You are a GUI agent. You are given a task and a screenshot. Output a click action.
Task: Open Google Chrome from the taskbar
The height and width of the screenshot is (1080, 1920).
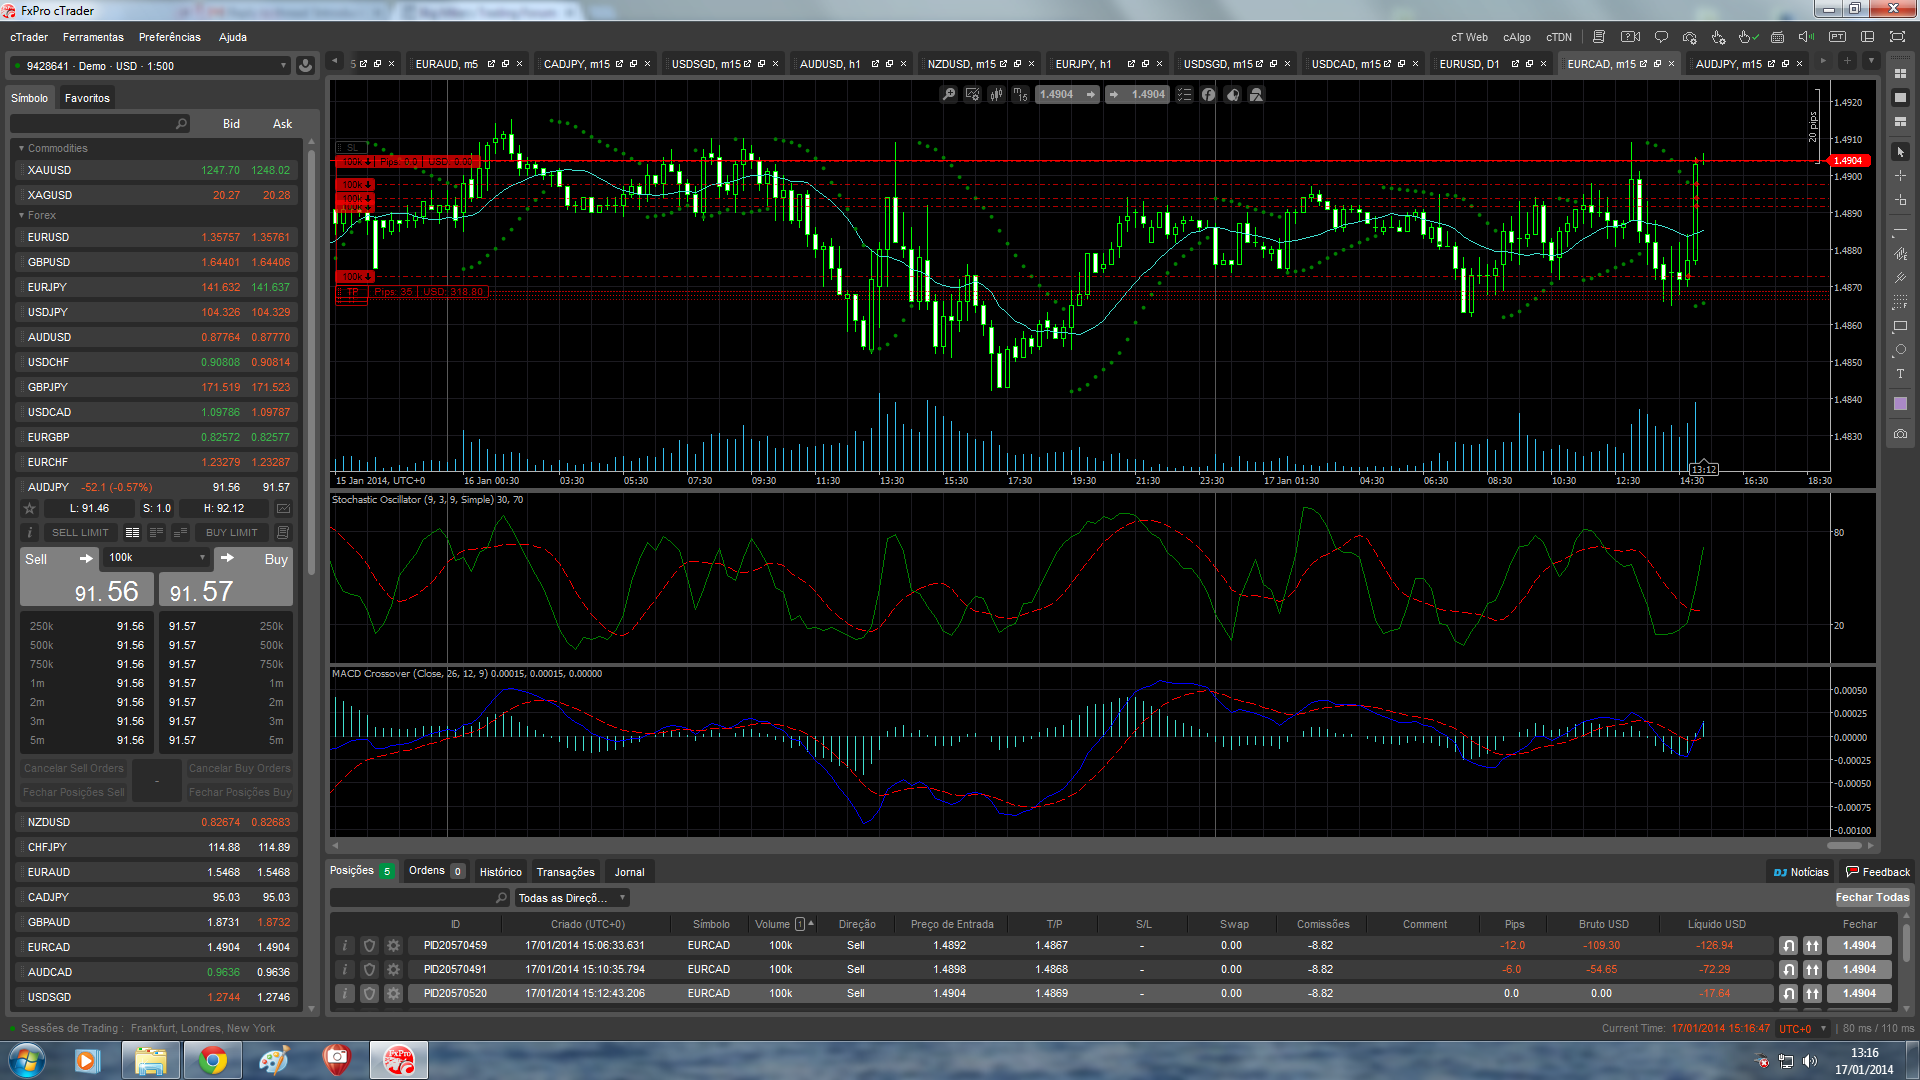click(212, 1060)
